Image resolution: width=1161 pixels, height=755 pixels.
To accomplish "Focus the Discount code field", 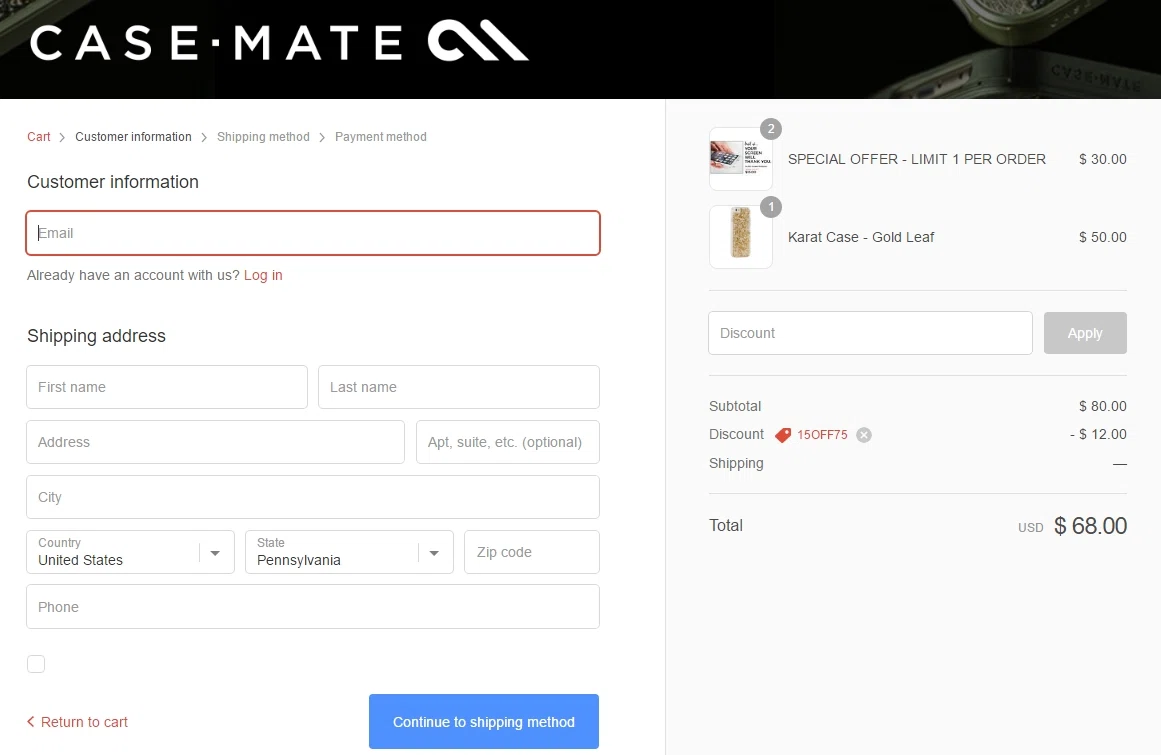I will coord(870,333).
